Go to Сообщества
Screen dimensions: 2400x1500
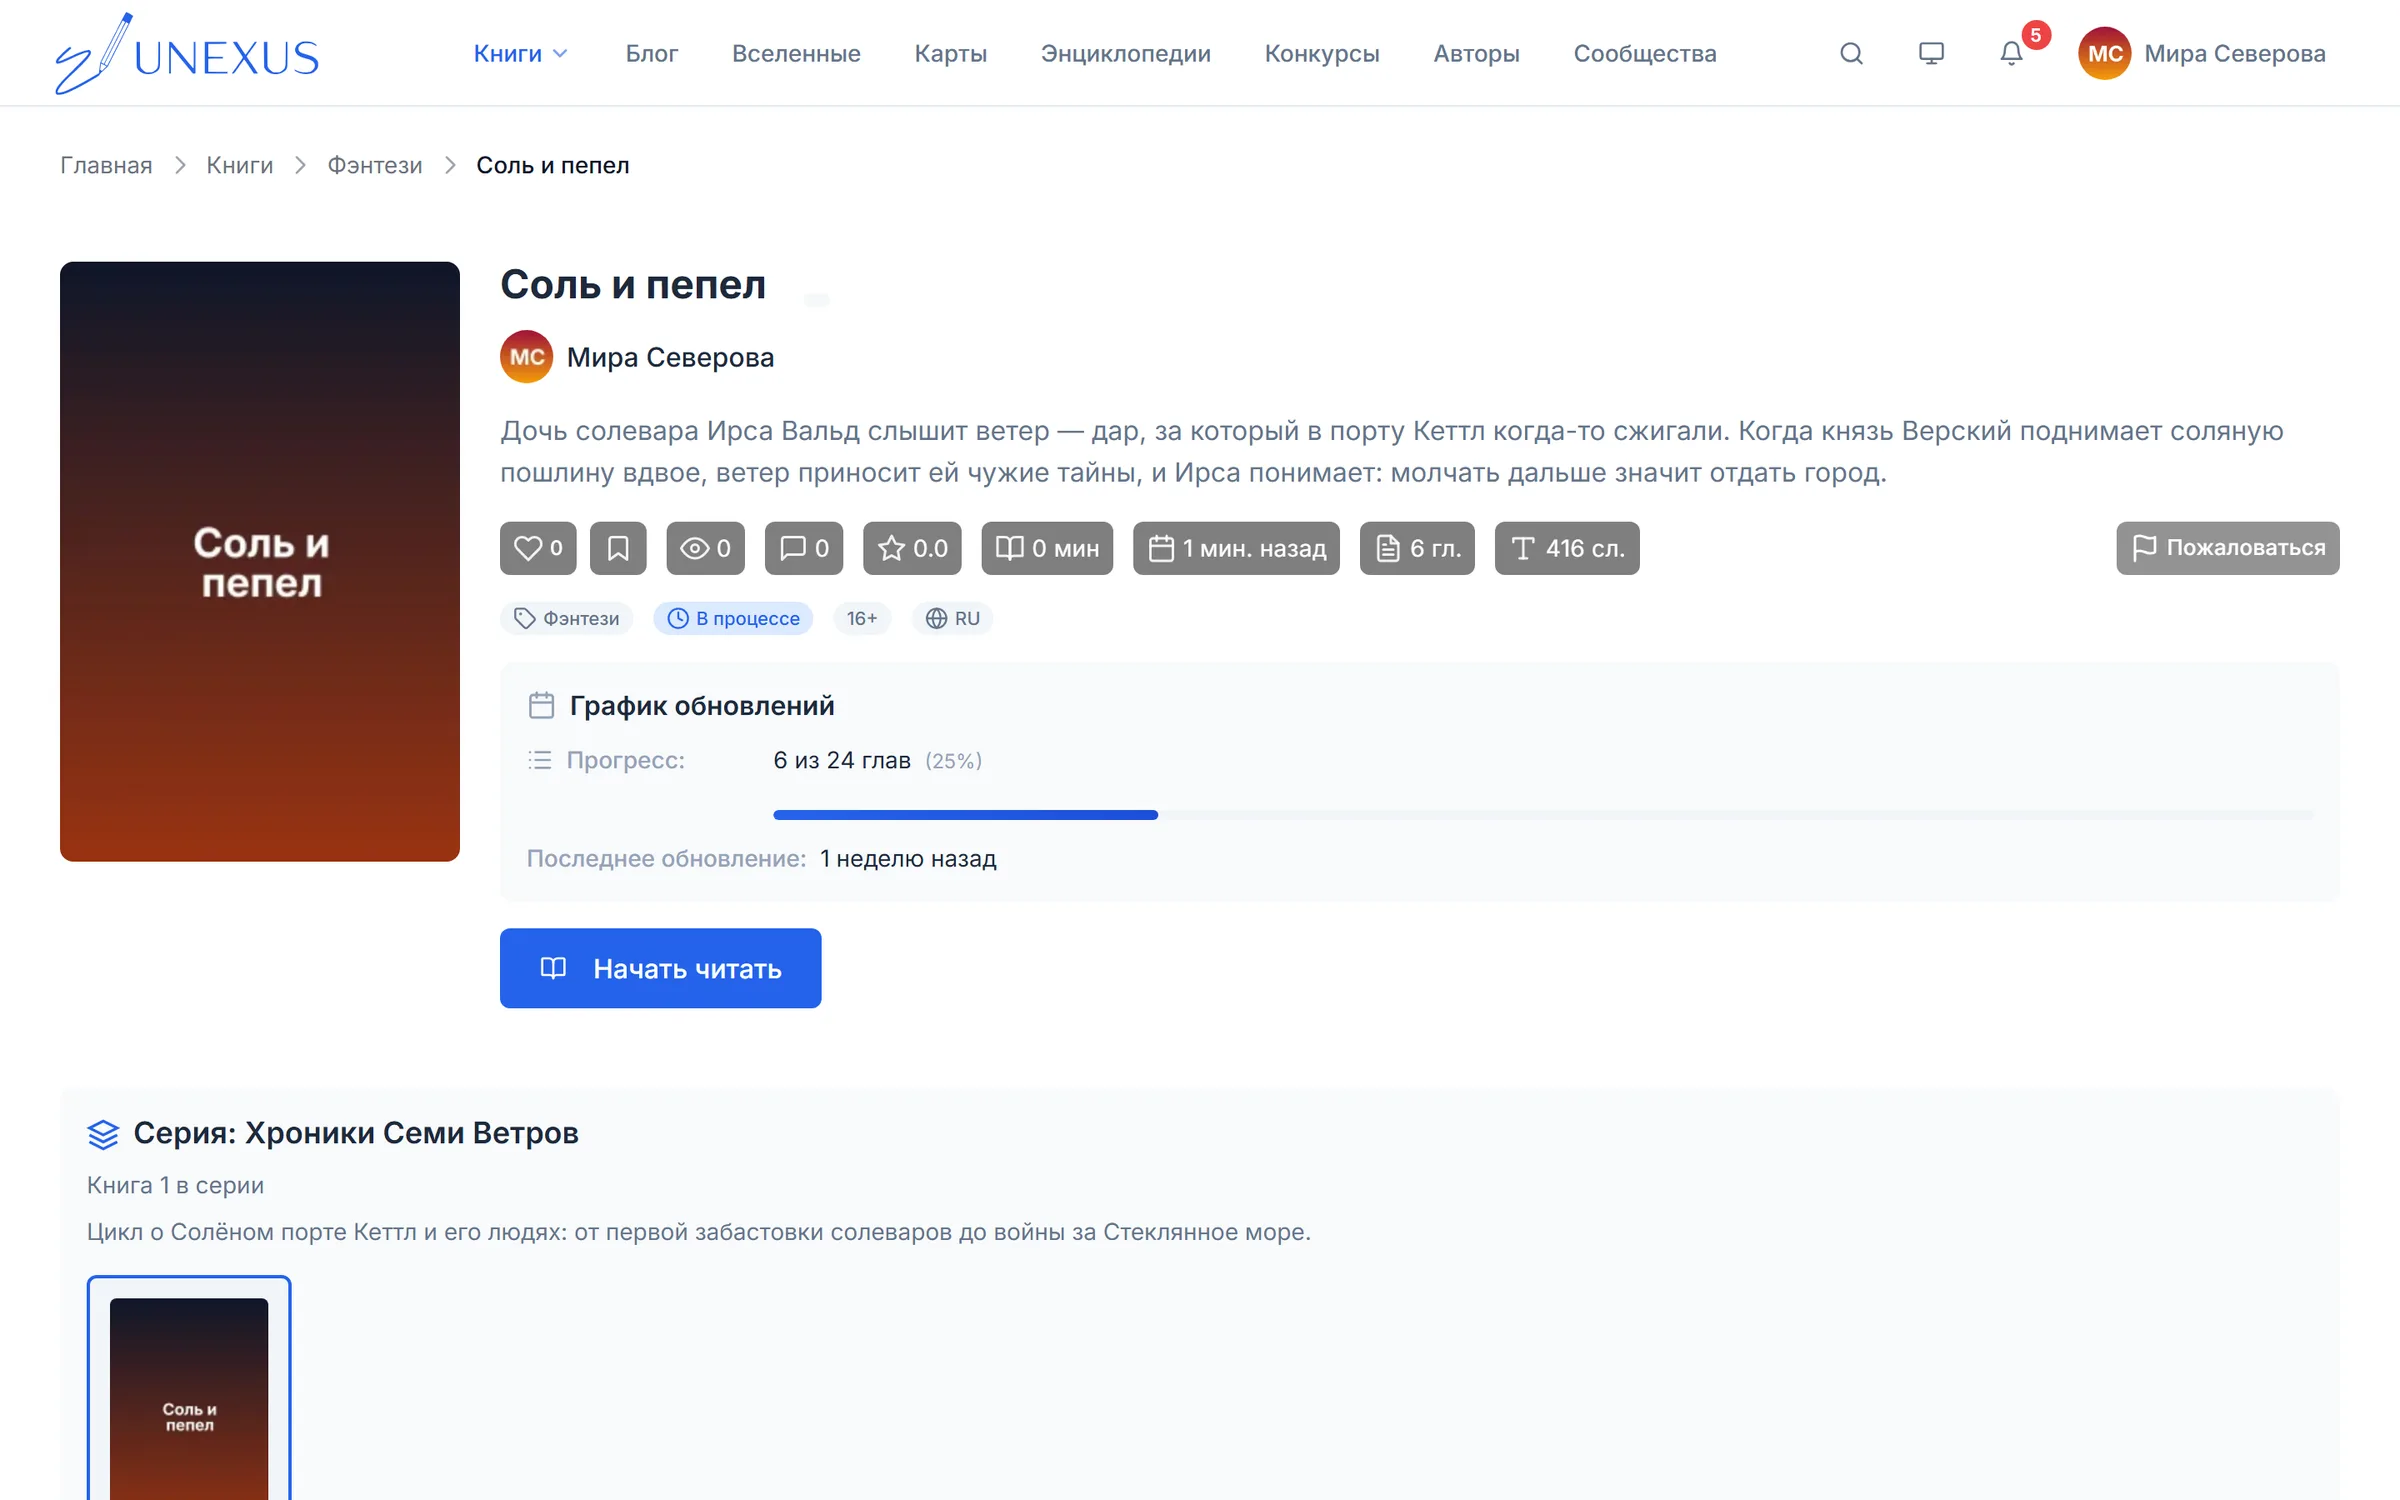[x=1645, y=53]
